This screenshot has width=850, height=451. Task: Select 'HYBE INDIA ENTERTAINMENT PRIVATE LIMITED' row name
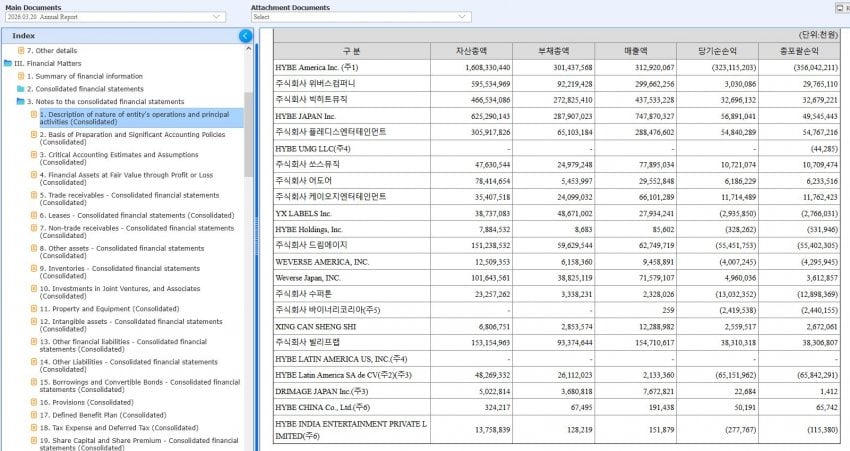(351, 429)
